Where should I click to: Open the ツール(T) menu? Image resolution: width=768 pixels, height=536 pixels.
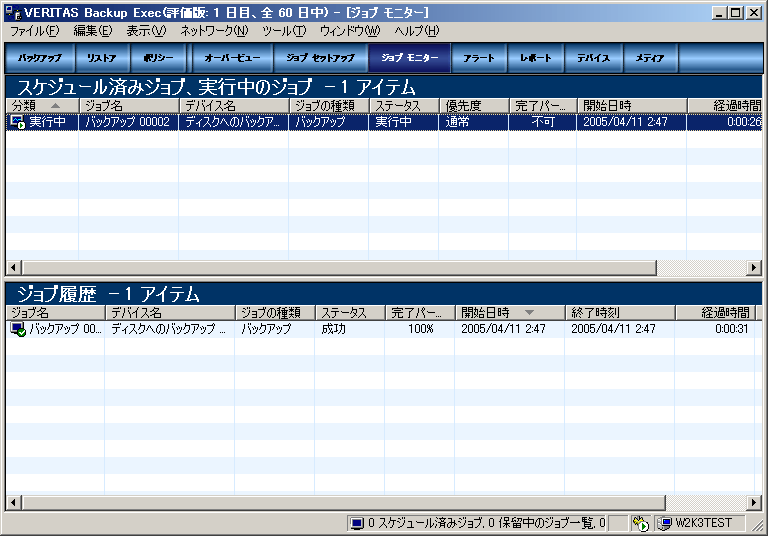(284, 31)
